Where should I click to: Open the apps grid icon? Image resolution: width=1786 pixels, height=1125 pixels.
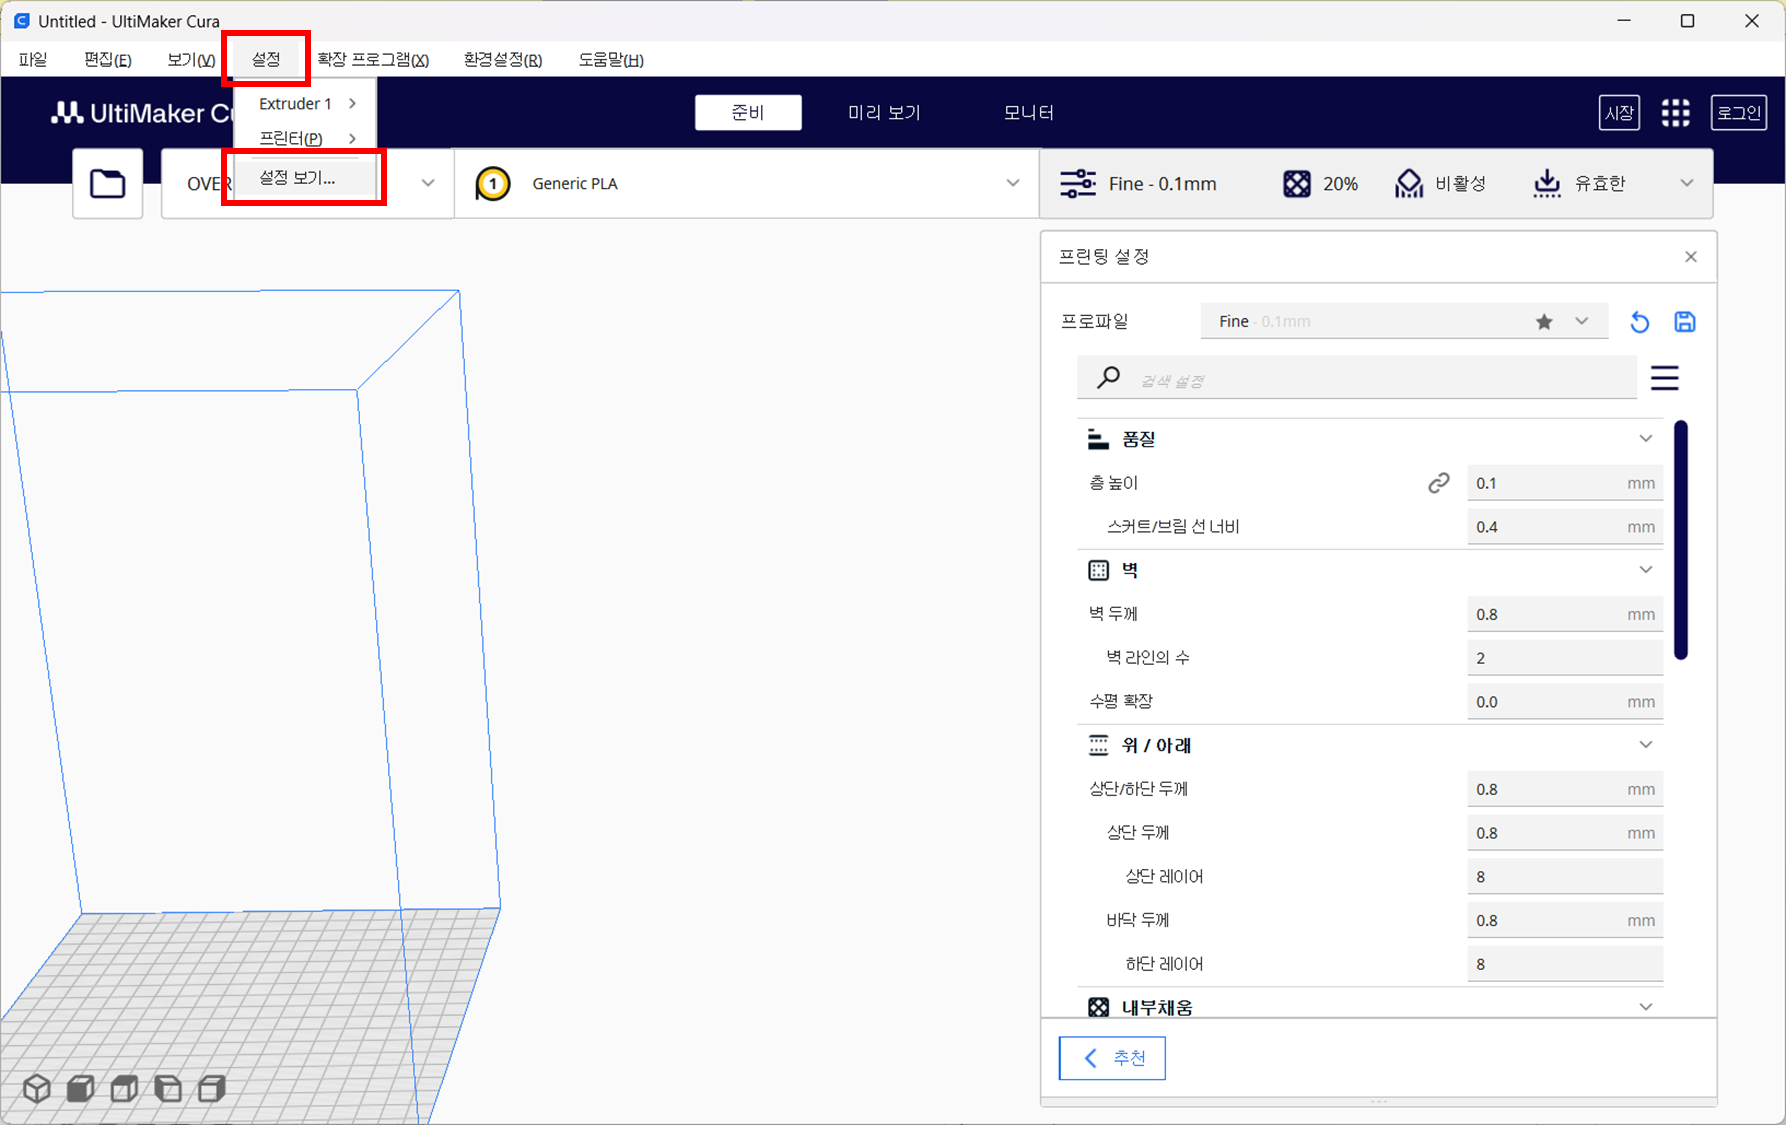(x=1676, y=113)
